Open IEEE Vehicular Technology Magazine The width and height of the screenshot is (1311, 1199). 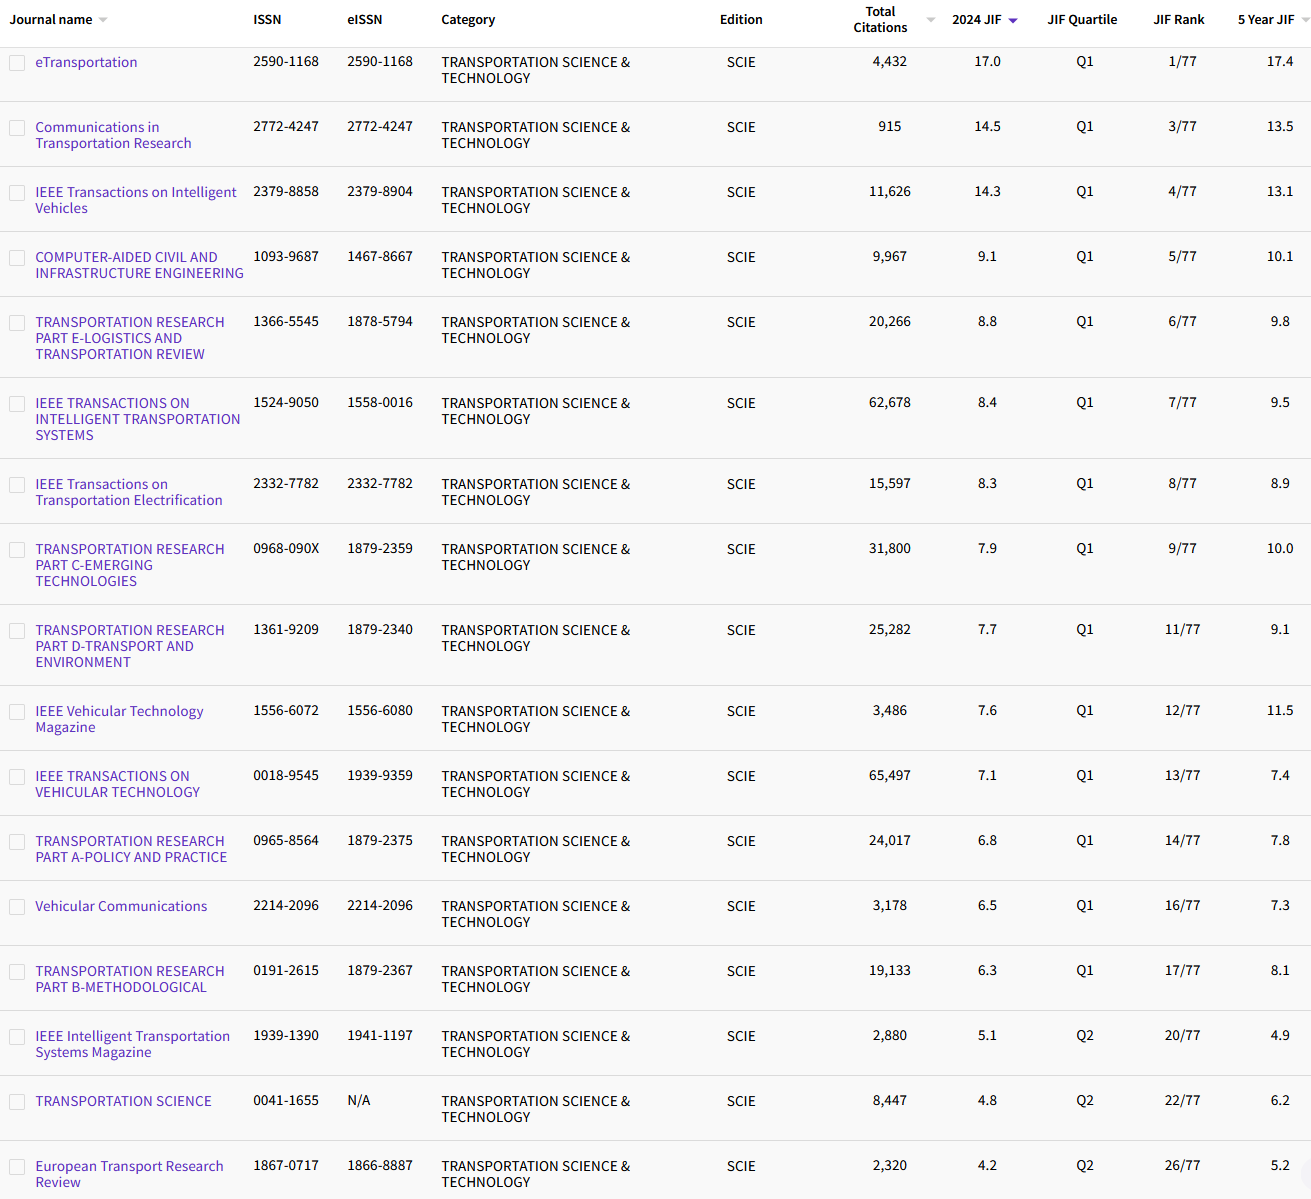(119, 718)
